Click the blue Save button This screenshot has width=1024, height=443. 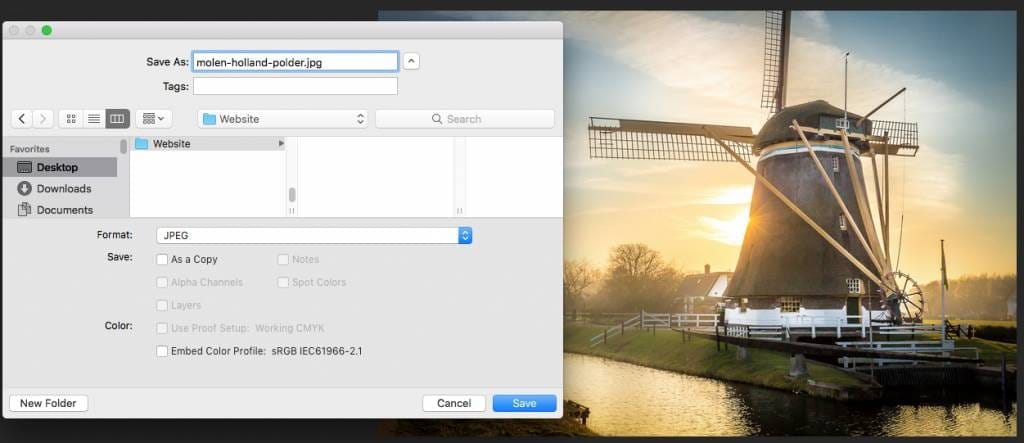524,403
